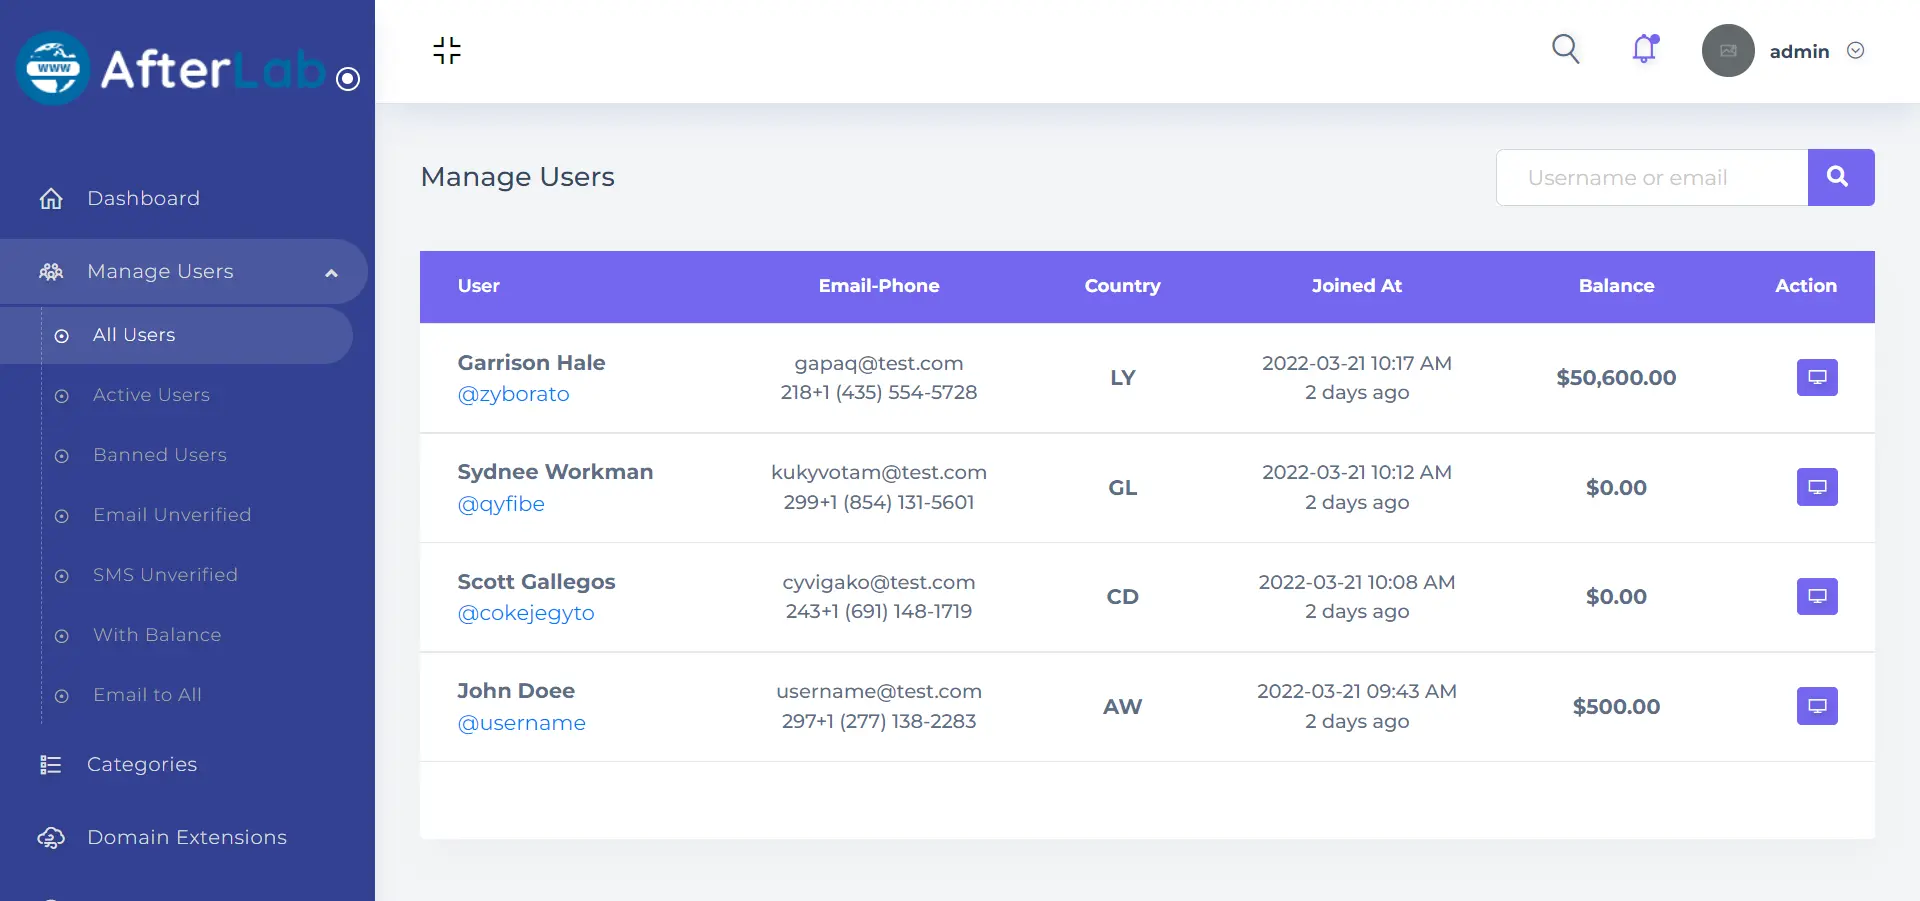Click bullet icon beside Banned Users
Screen dimensions: 1920x901
coord(62,456)
